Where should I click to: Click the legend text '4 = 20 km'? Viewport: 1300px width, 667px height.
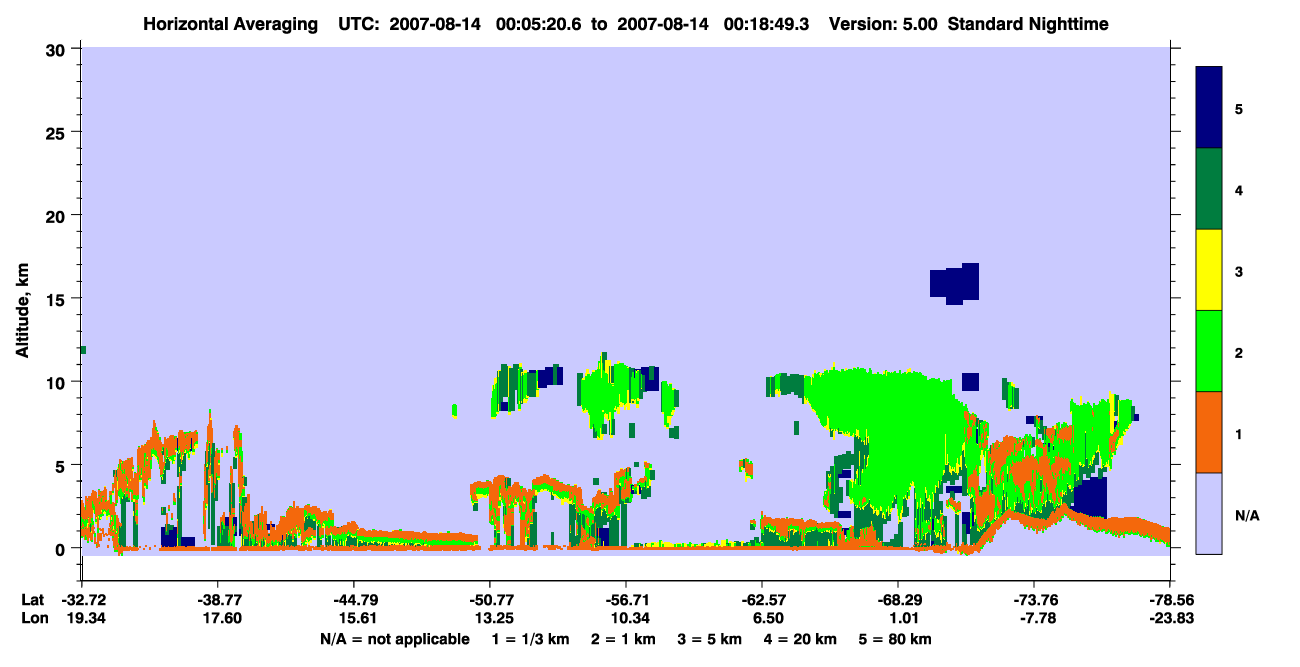(801, 639)
